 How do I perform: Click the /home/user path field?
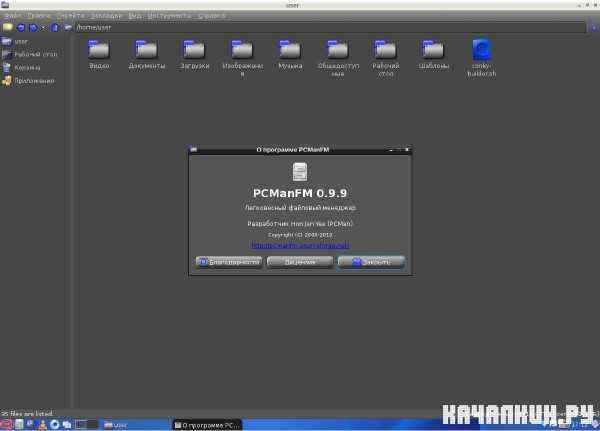(x=330, y=28)
